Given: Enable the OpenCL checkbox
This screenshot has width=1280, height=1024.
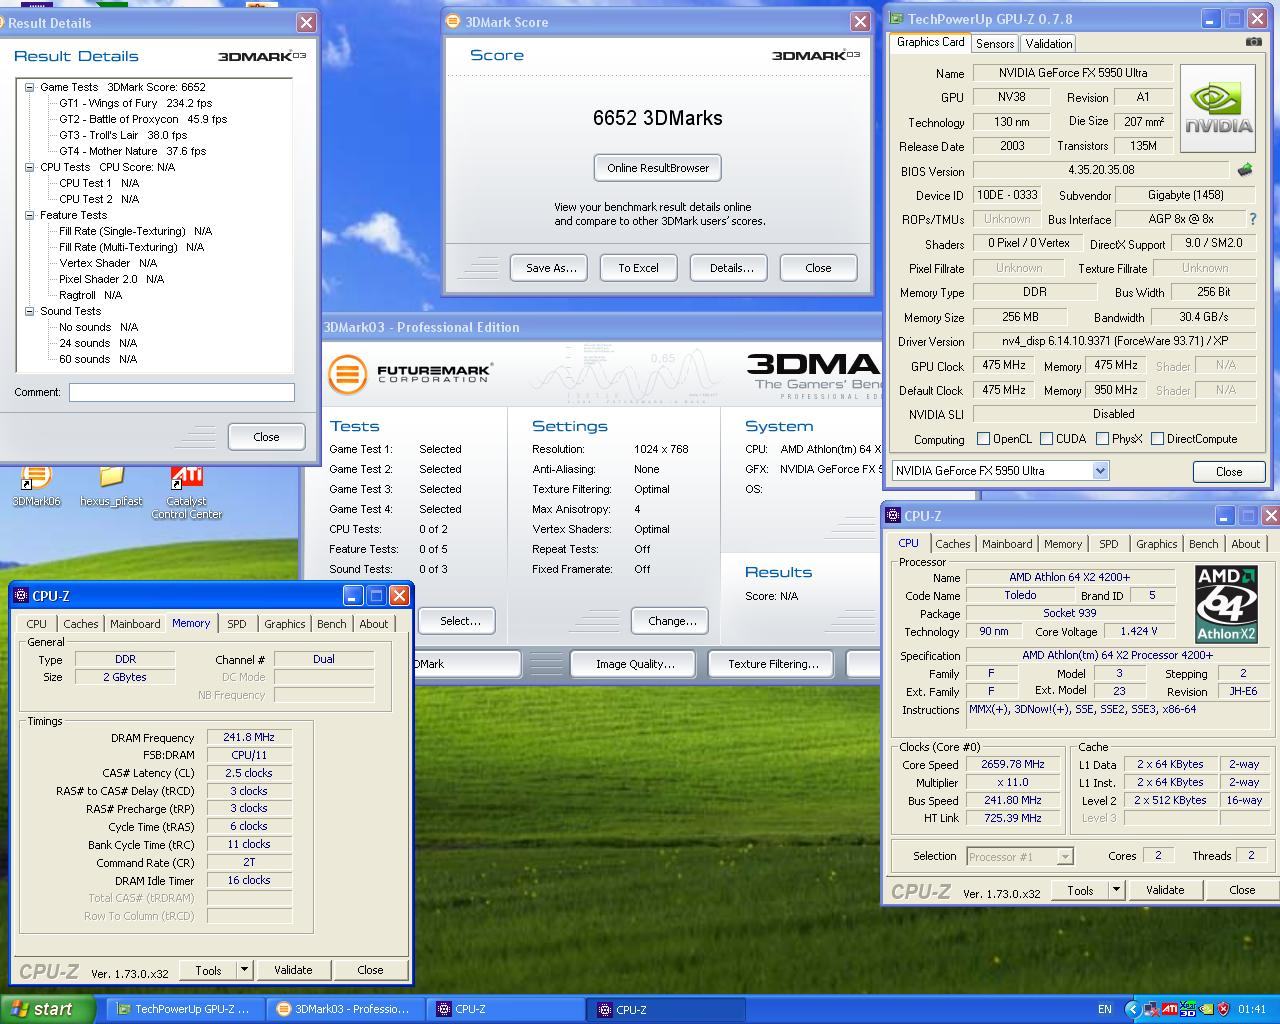Looking at the screenshot, I should [983, 439].
